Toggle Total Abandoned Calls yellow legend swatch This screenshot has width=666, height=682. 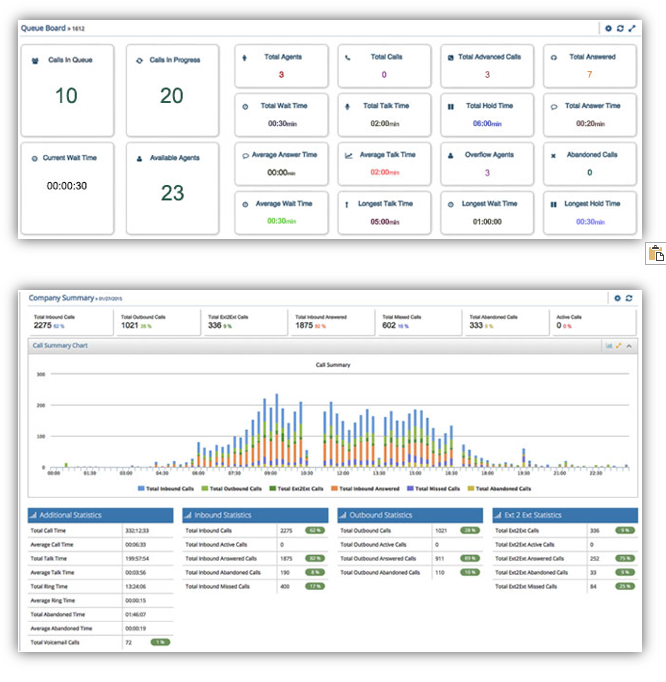click(470, 488)
